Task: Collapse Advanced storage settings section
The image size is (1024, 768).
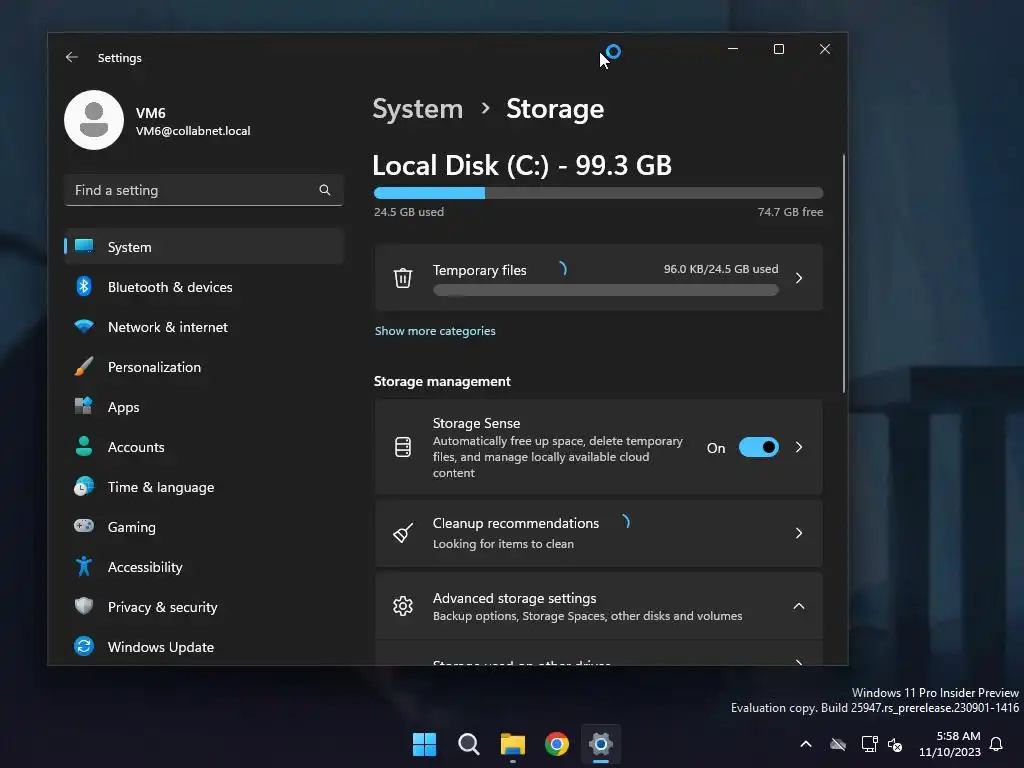Action: pyautogui.click(x=799, y=606)
